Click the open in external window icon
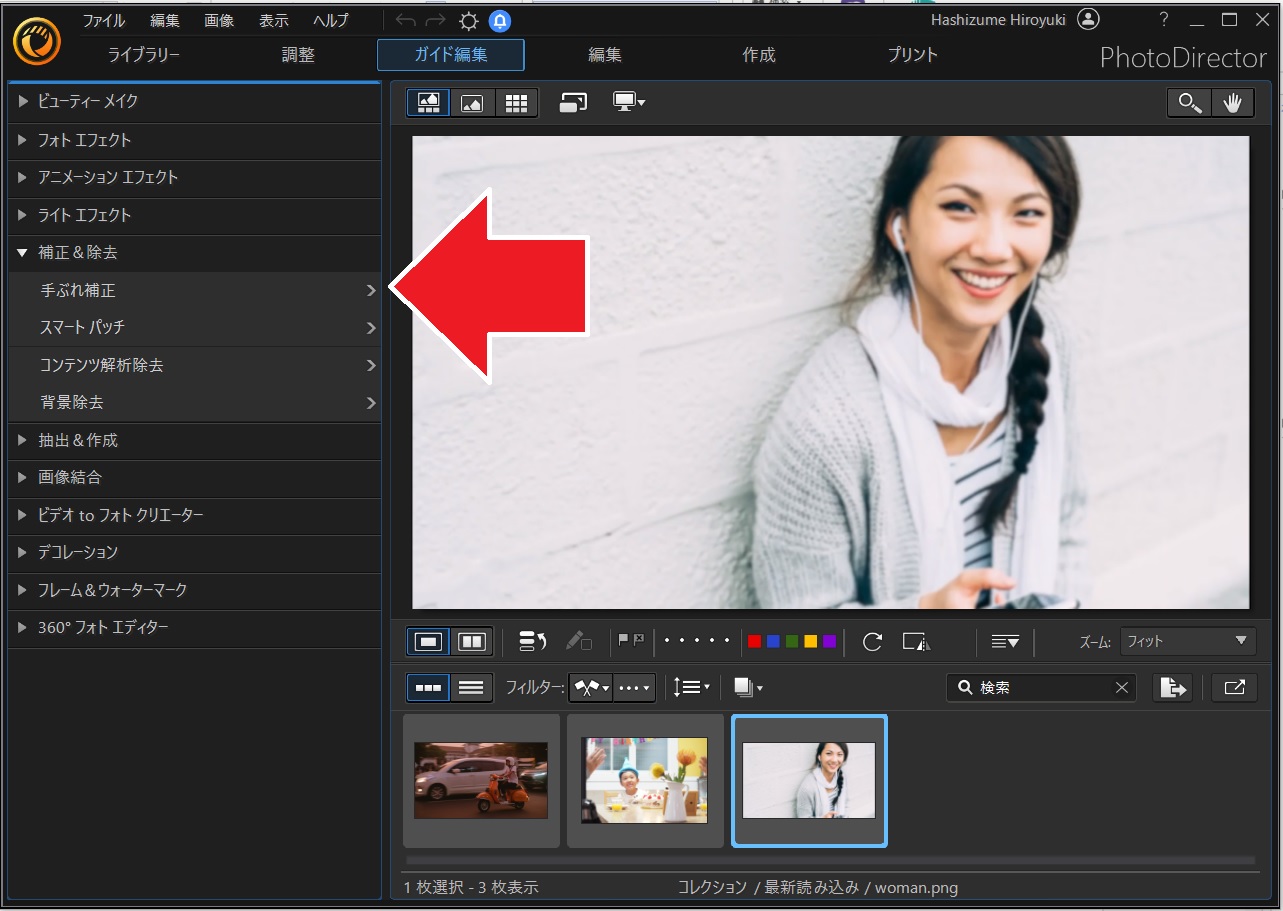This screenshot has height=911, width=1283. (1234, 687)
